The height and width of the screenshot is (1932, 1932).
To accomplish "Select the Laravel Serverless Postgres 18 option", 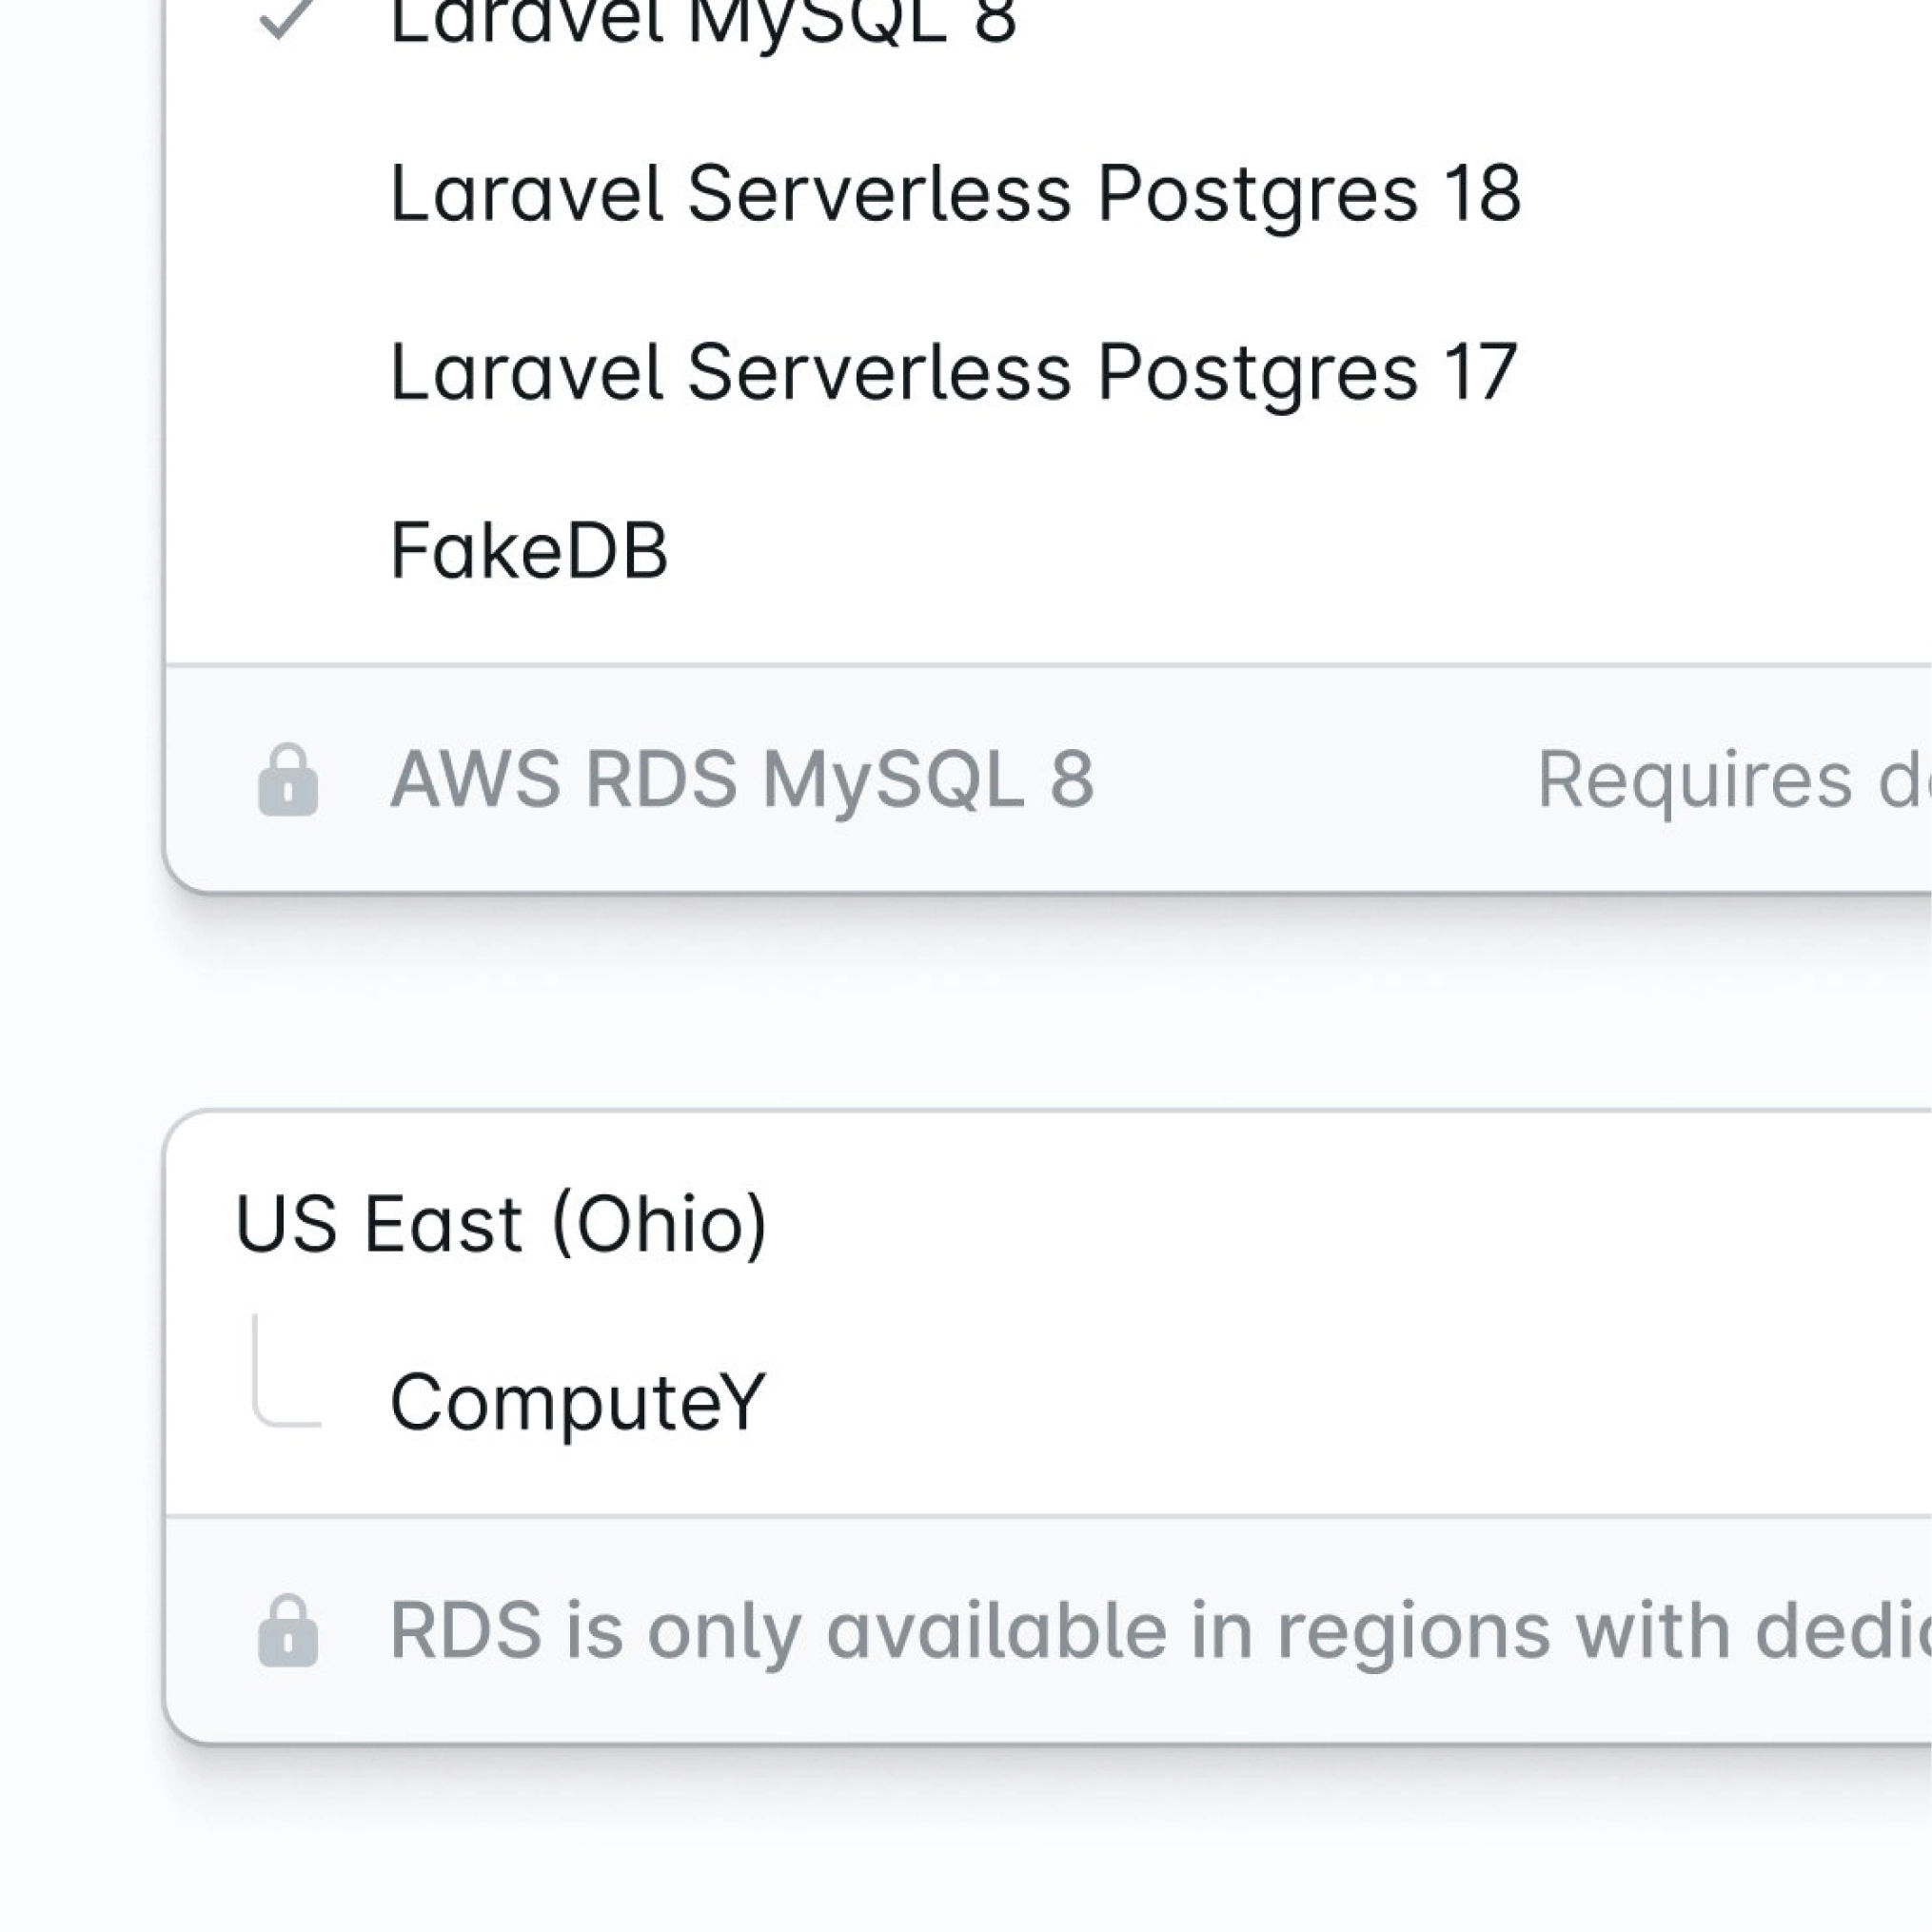I will click(x=954, y=197).
